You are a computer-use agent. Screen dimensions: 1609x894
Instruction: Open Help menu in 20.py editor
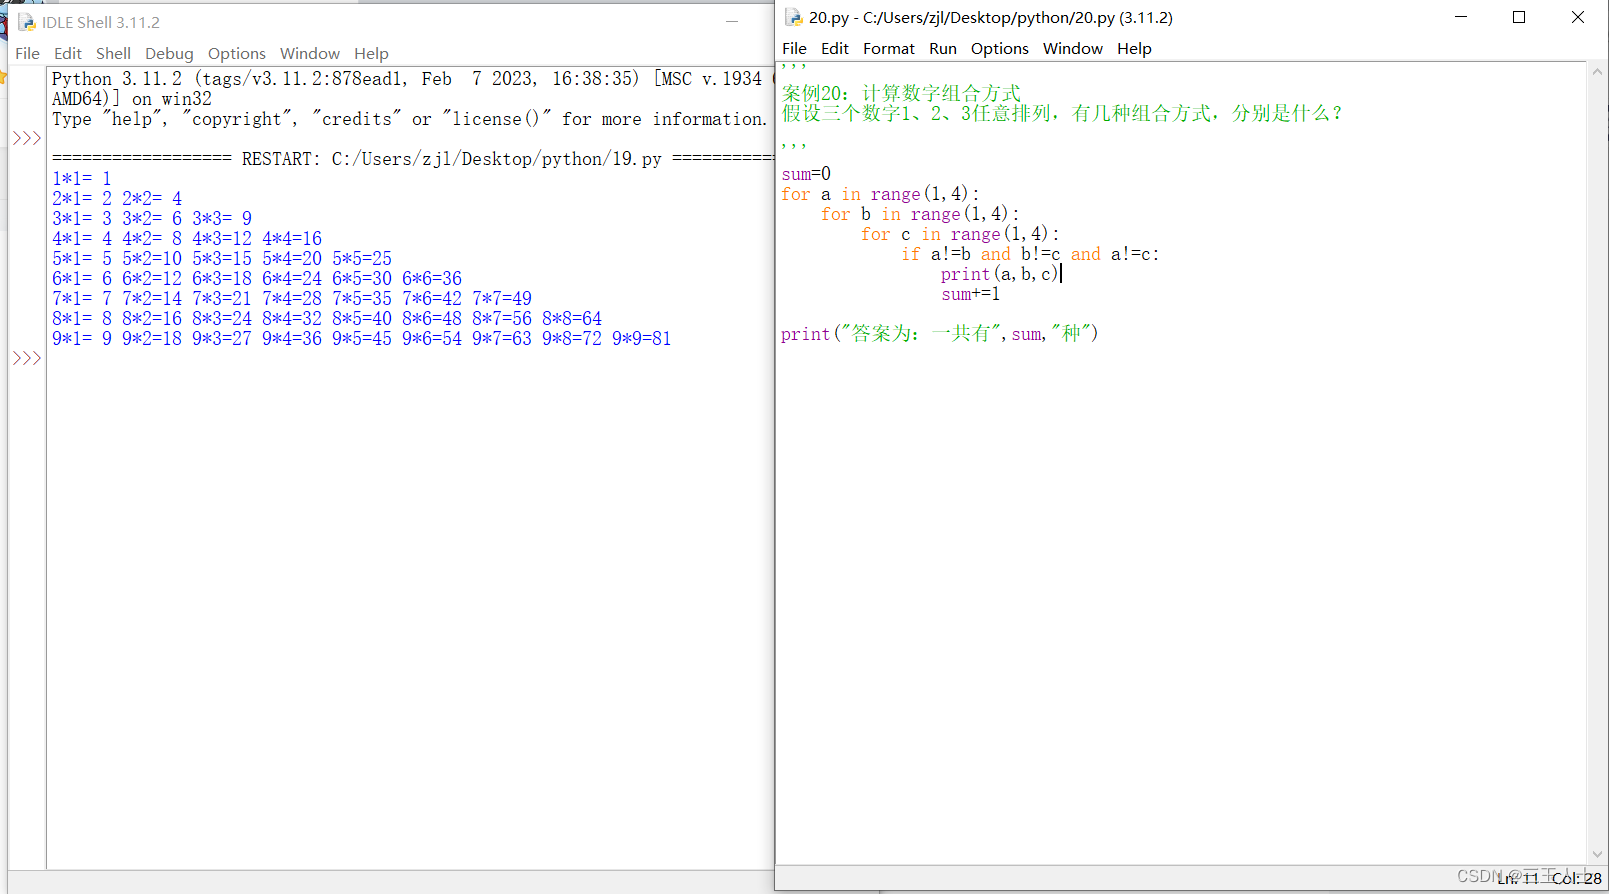tap(1134, 48)
